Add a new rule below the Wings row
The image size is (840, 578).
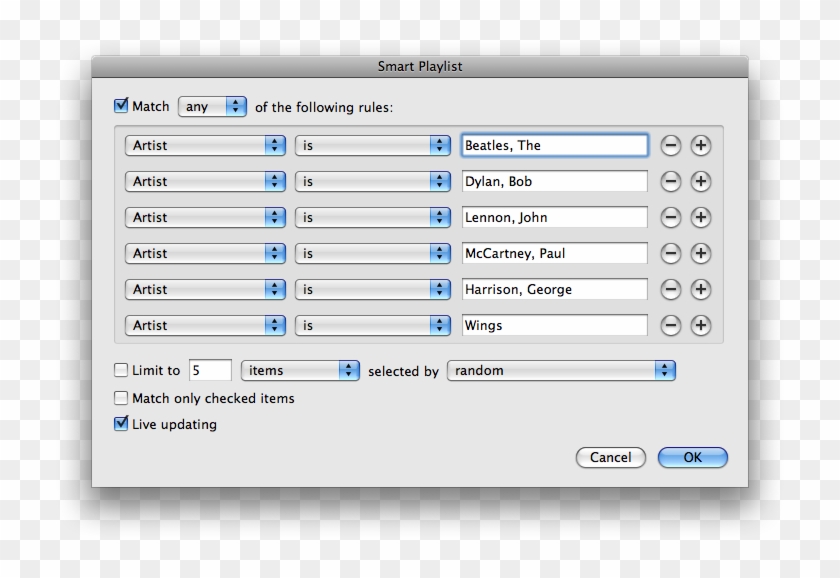(700, 325)
